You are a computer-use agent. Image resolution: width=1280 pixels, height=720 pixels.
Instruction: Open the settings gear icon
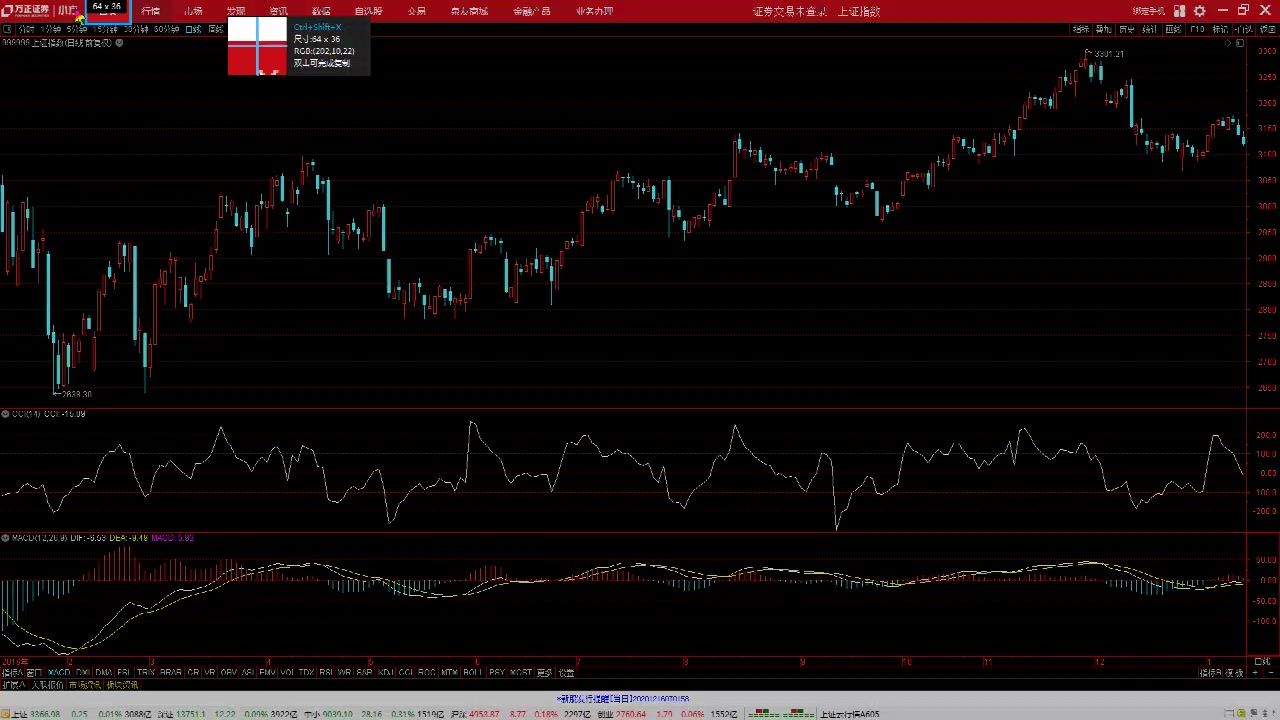coord(1199,11)
